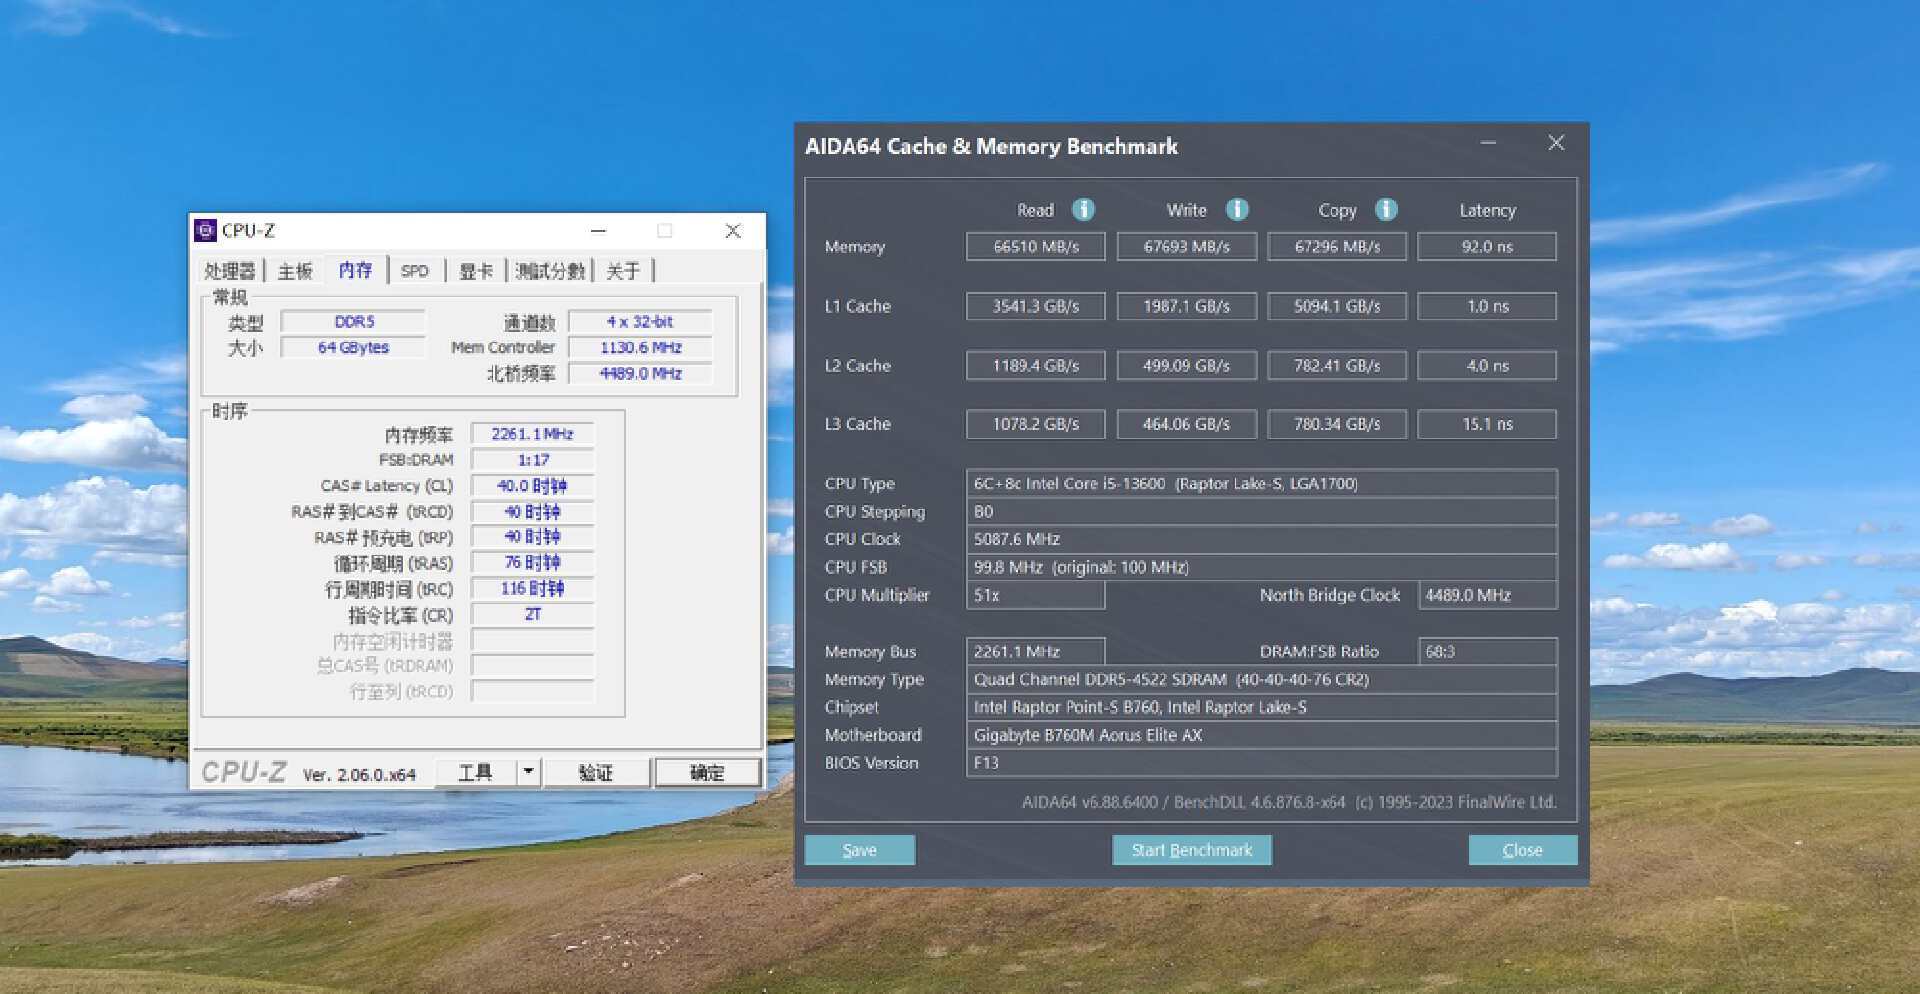Click the CPU-Z app icon in title bar
Image resolution: width=1920 pixels, height=994 pixels.
[206, 231]
